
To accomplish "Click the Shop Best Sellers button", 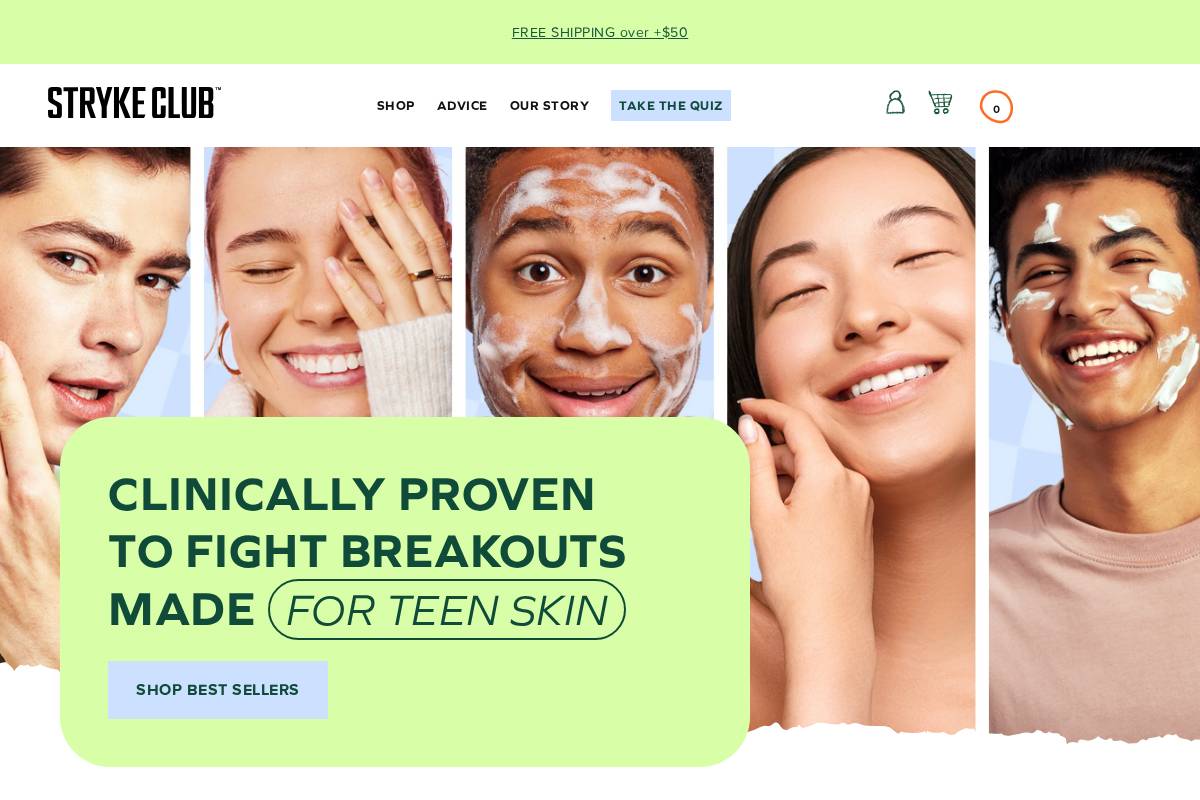I will pos(218,690).
